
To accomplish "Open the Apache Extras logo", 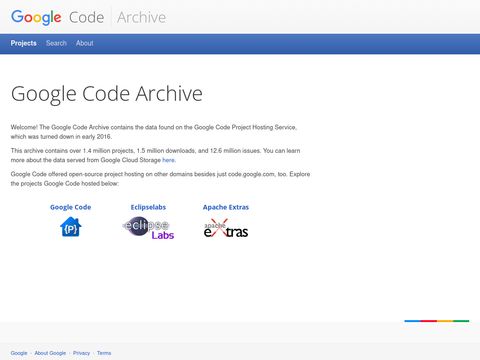I will point(226,228).
